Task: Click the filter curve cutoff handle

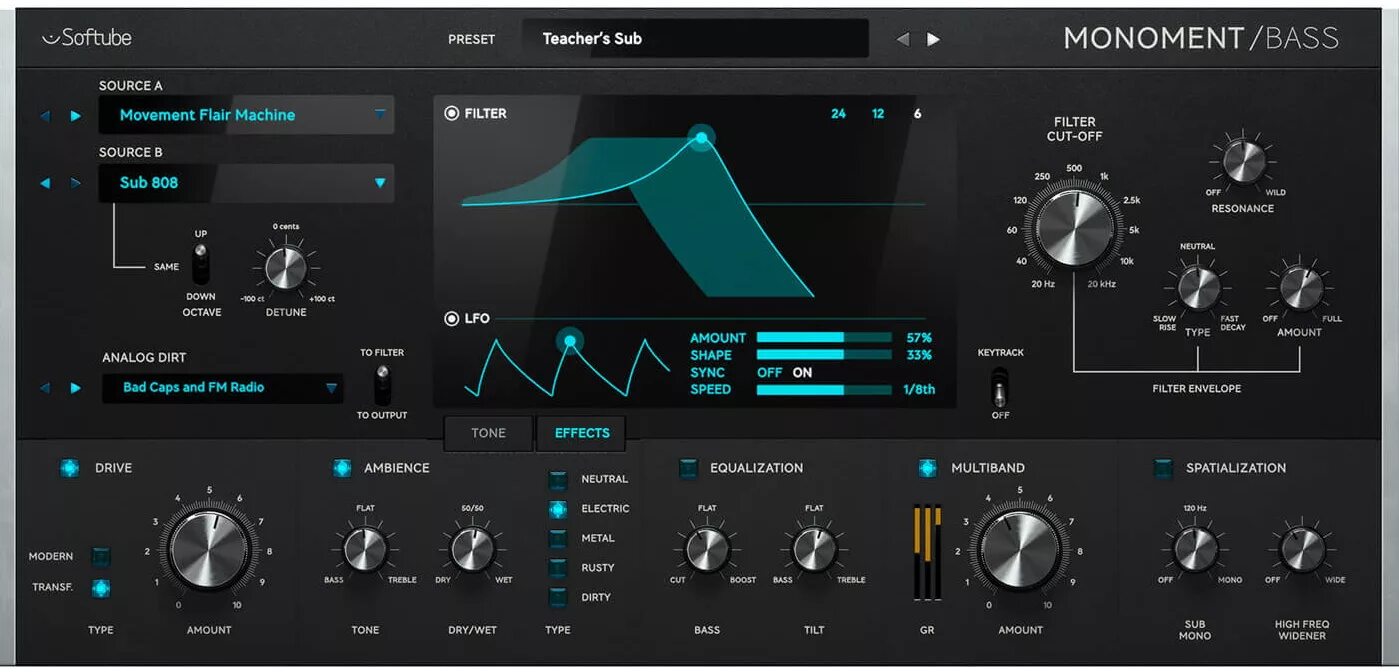Action: coord(701,138)
